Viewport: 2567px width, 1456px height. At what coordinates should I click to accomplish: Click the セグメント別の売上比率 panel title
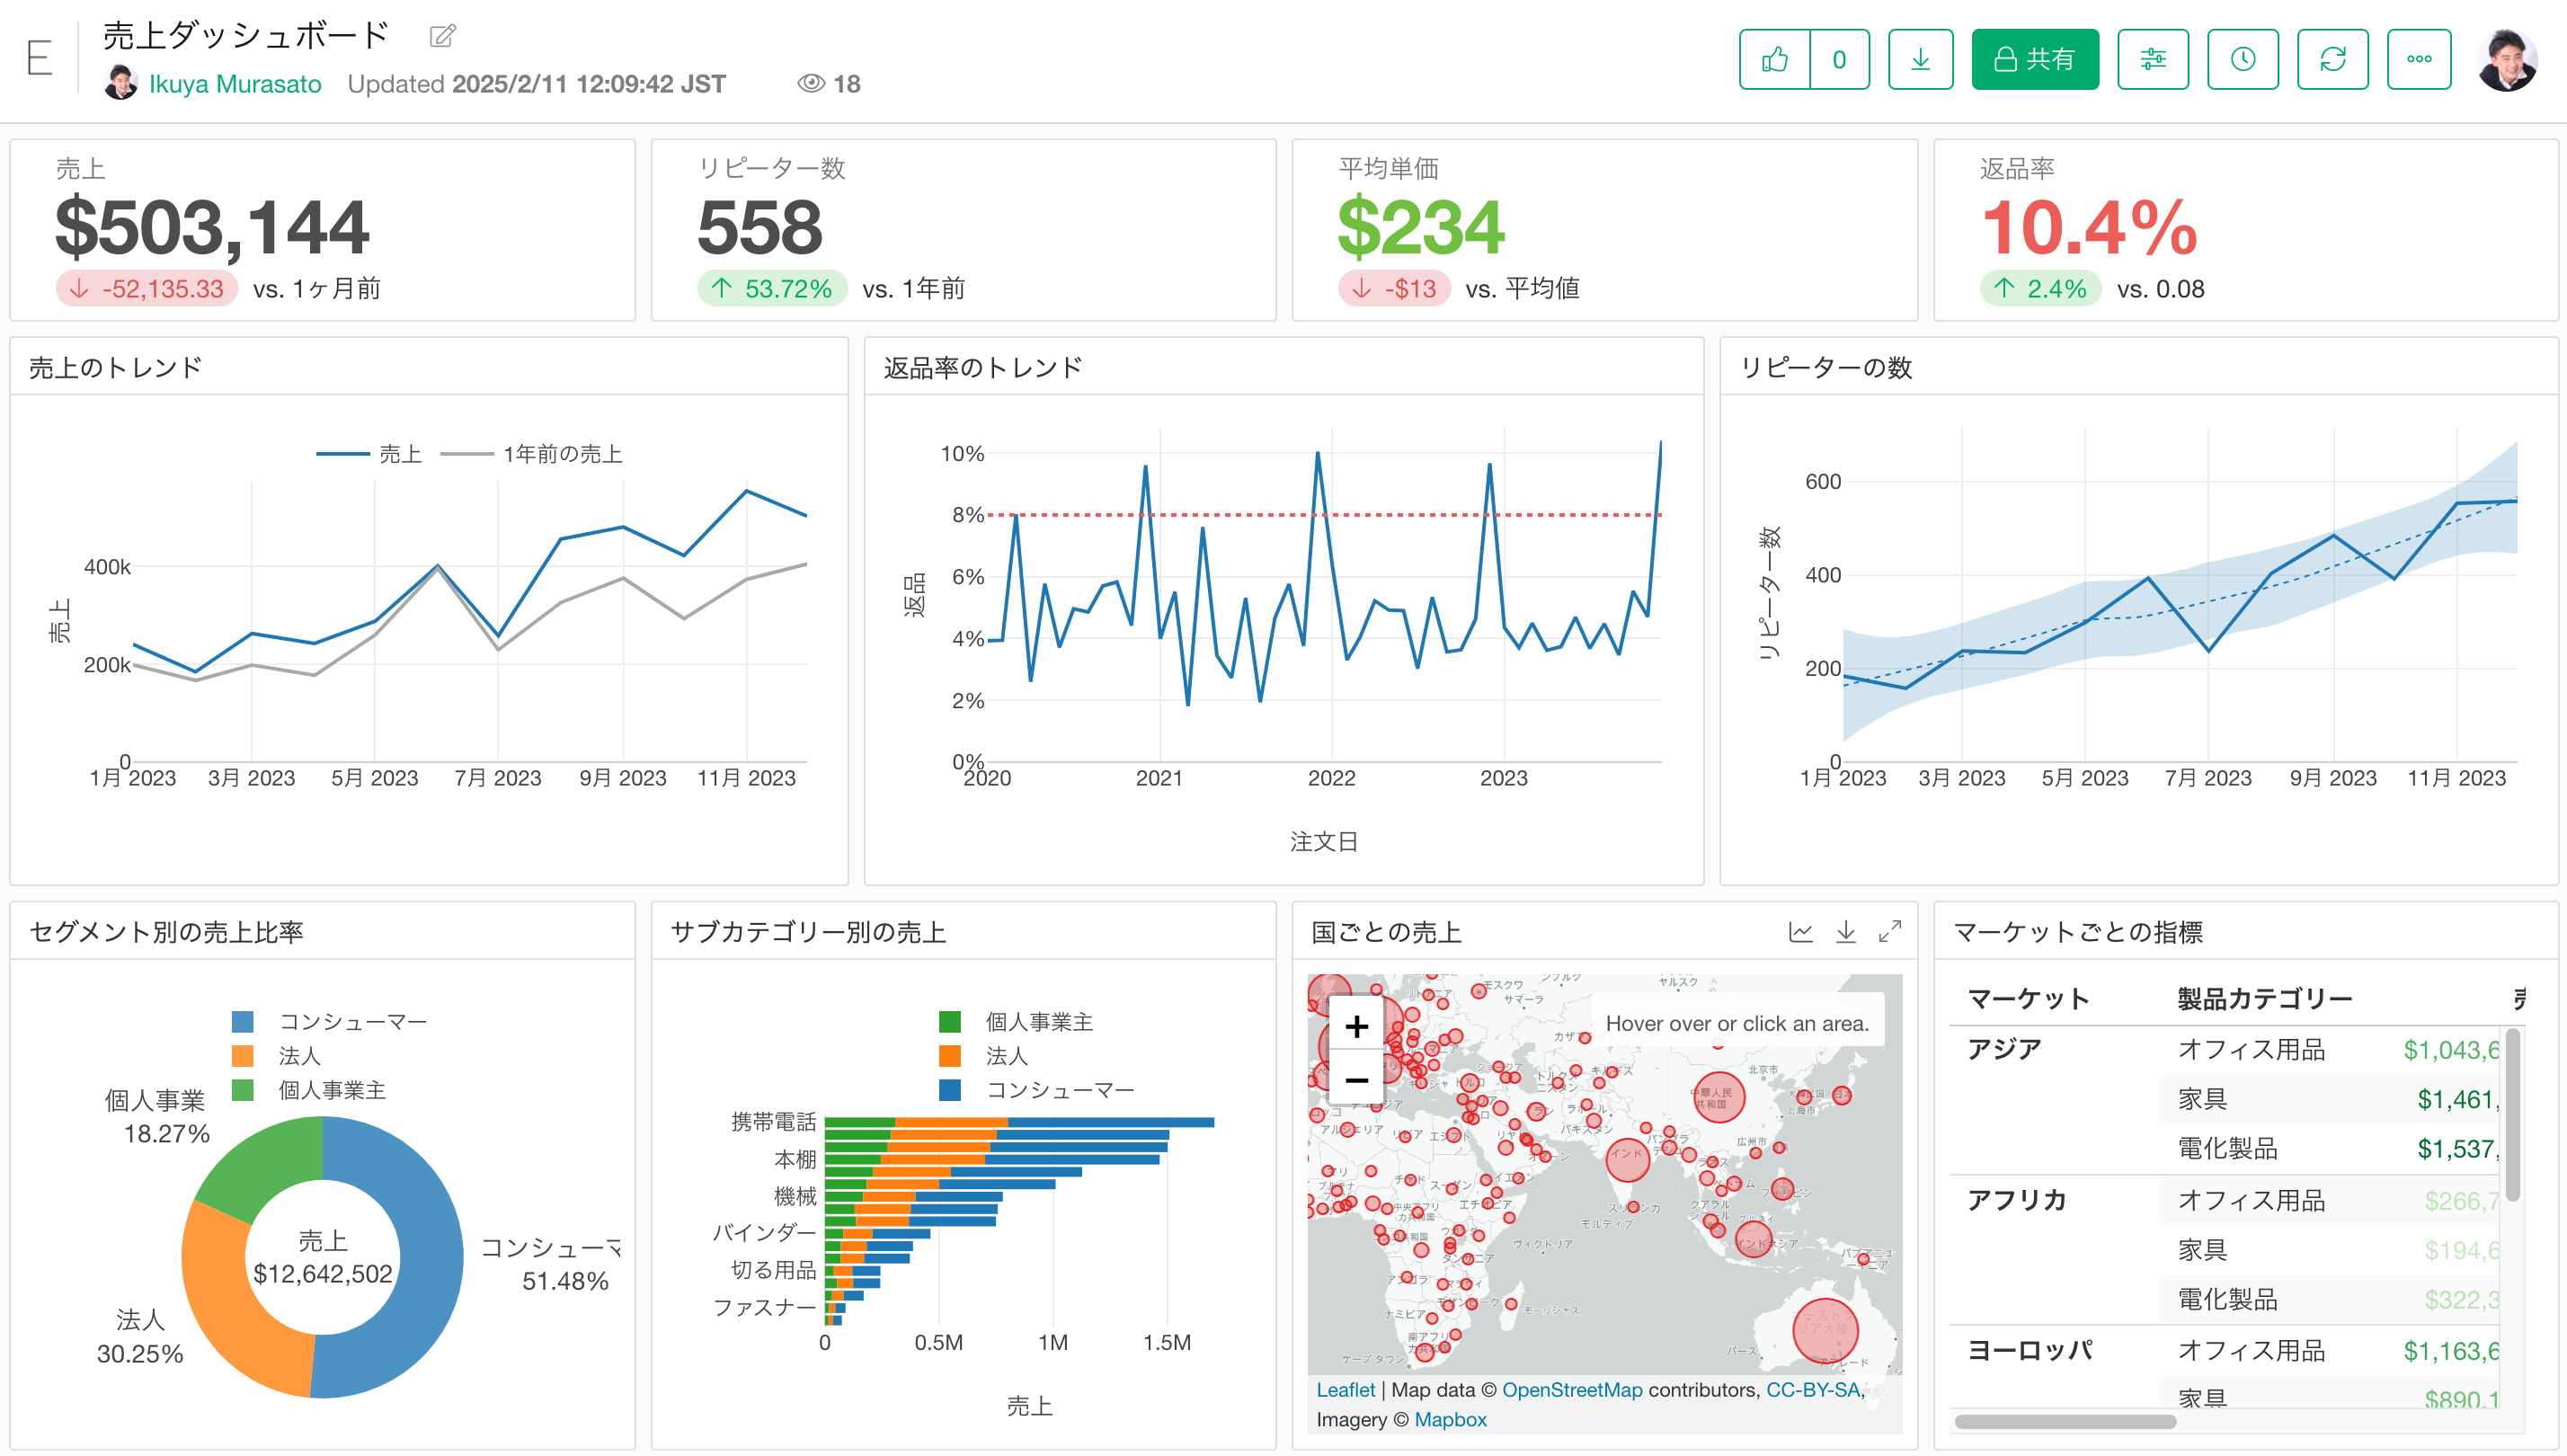click(x=166, y=932)
